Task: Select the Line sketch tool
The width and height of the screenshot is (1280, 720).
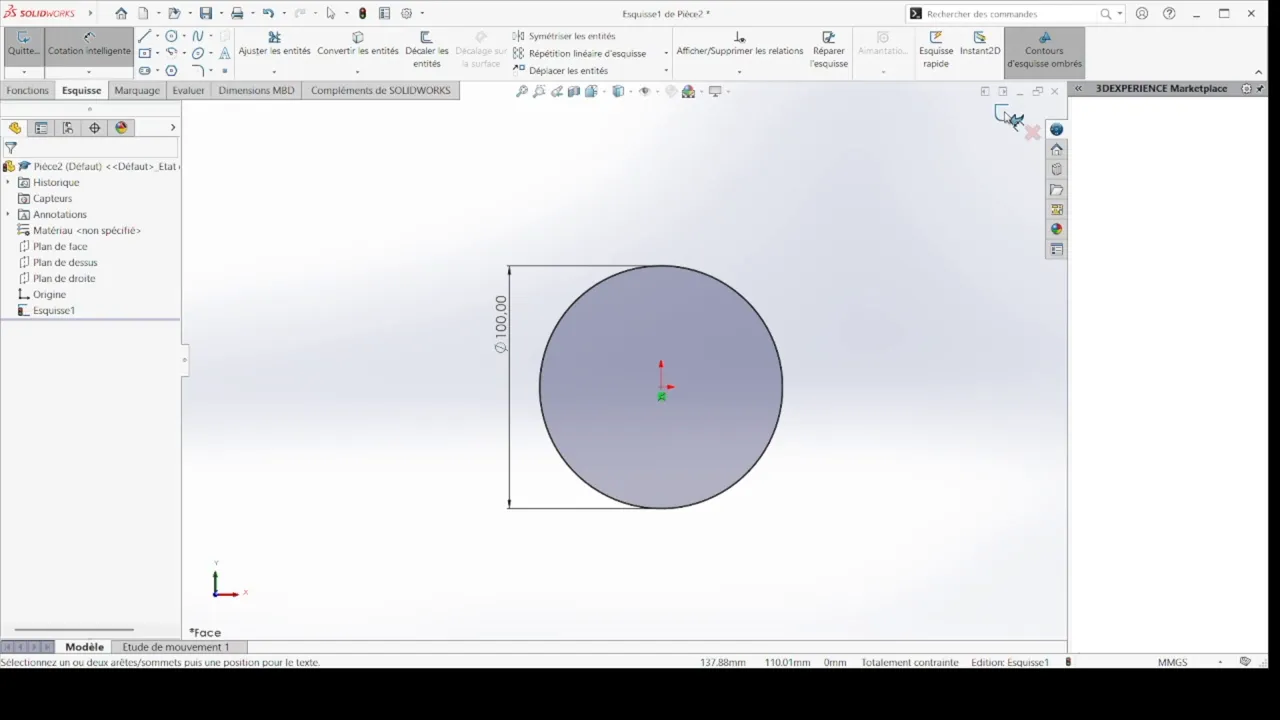Action: coord(145,36)
